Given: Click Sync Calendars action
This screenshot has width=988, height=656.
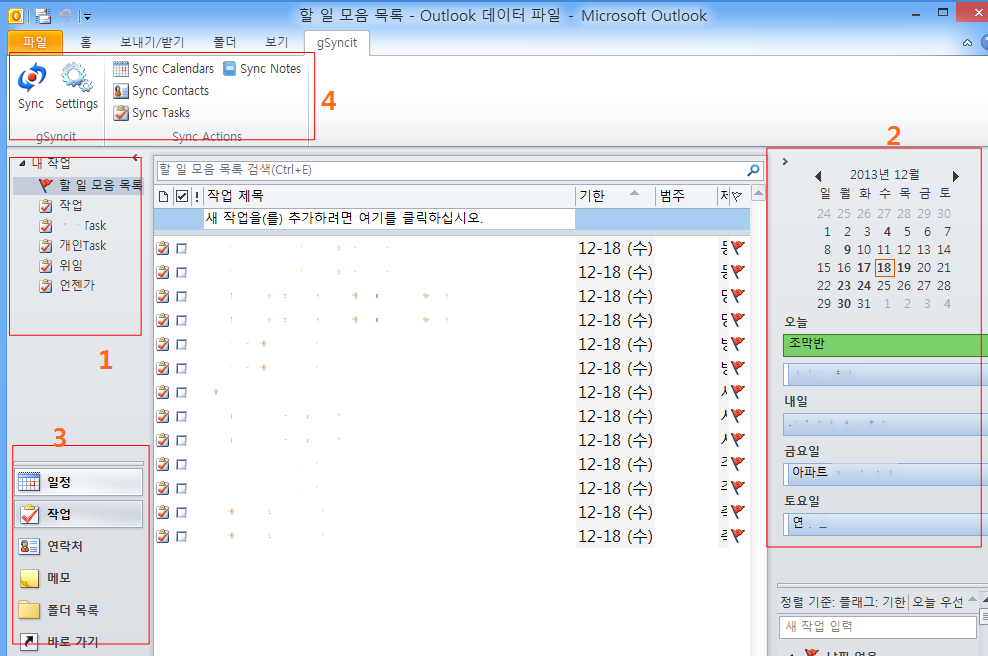Looking at the screenshot, I should [x=164, y=69].
